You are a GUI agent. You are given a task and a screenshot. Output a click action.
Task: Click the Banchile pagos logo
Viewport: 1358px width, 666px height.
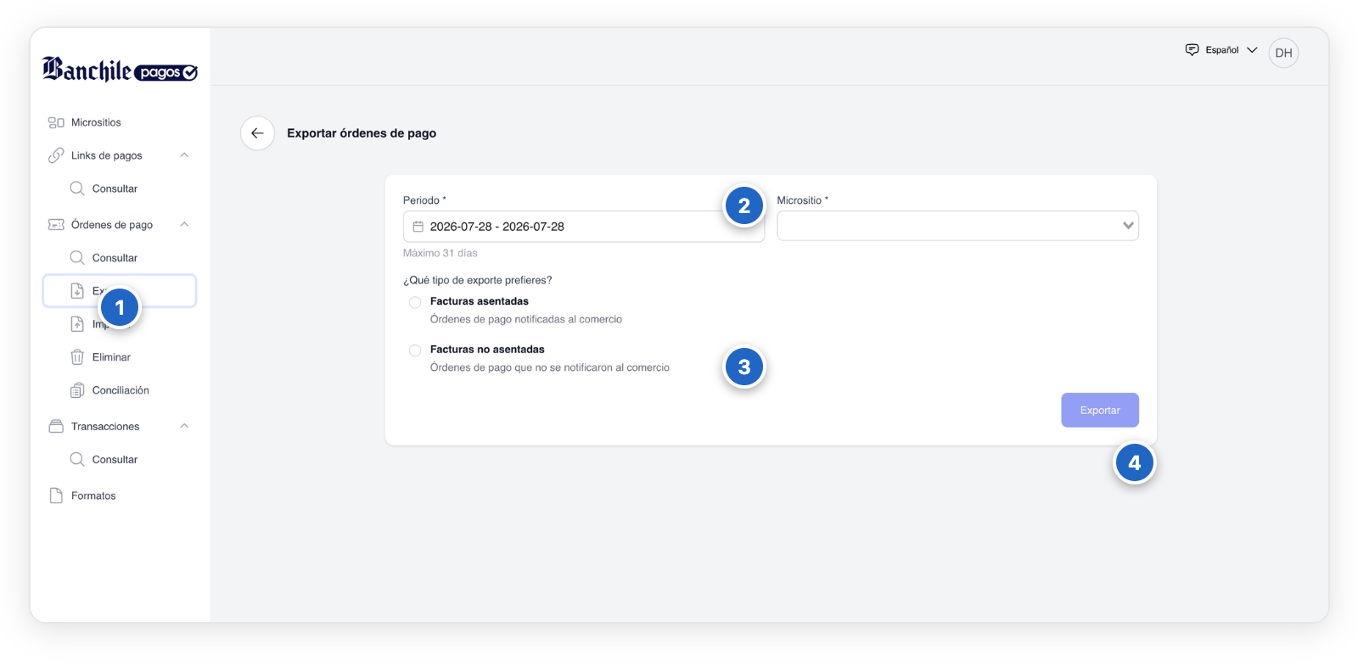(x=120, y=69)
